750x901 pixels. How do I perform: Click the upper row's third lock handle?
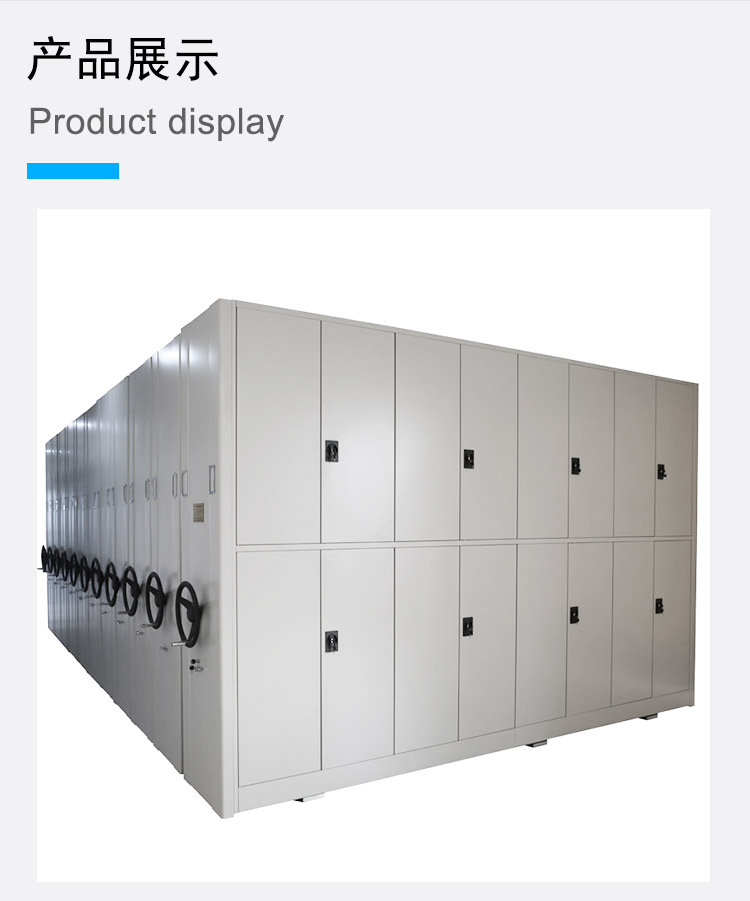tap(575, 466)
